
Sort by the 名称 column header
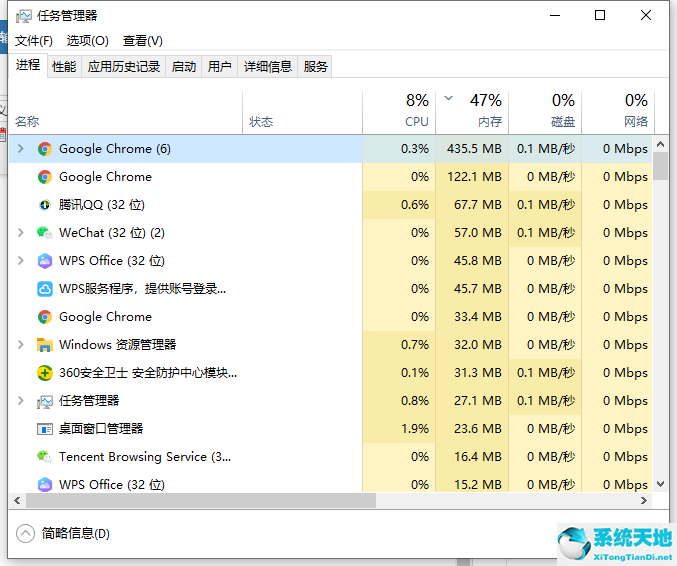(125, 112)
